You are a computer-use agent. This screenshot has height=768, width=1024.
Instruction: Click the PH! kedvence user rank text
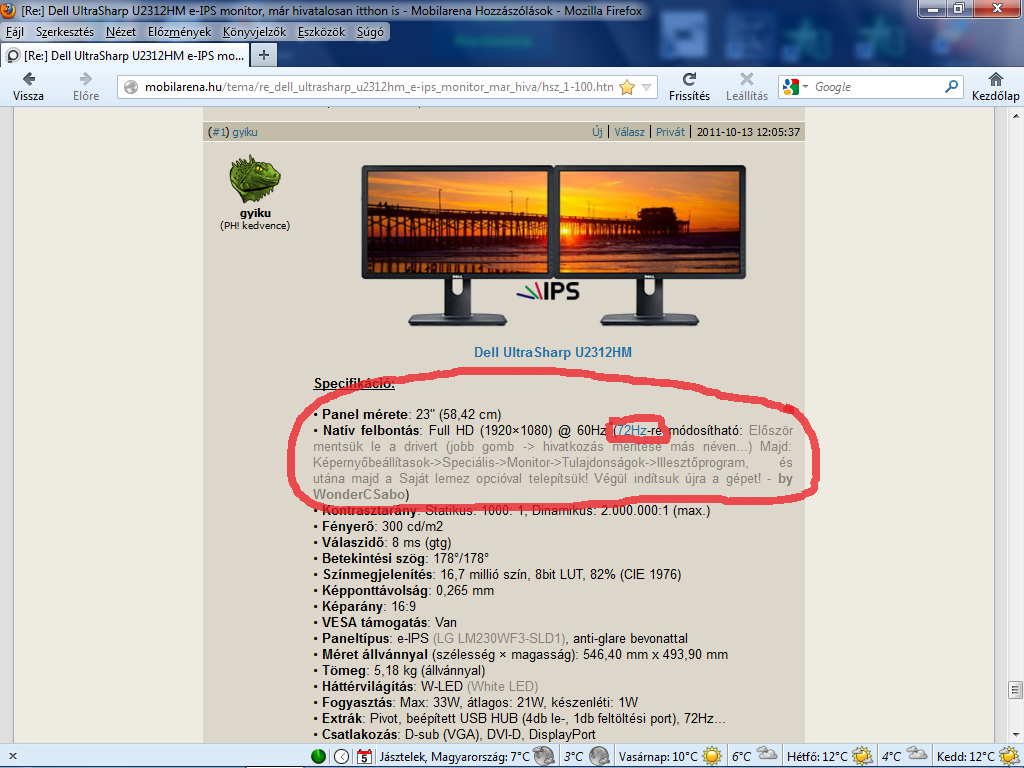coord(255,225)
